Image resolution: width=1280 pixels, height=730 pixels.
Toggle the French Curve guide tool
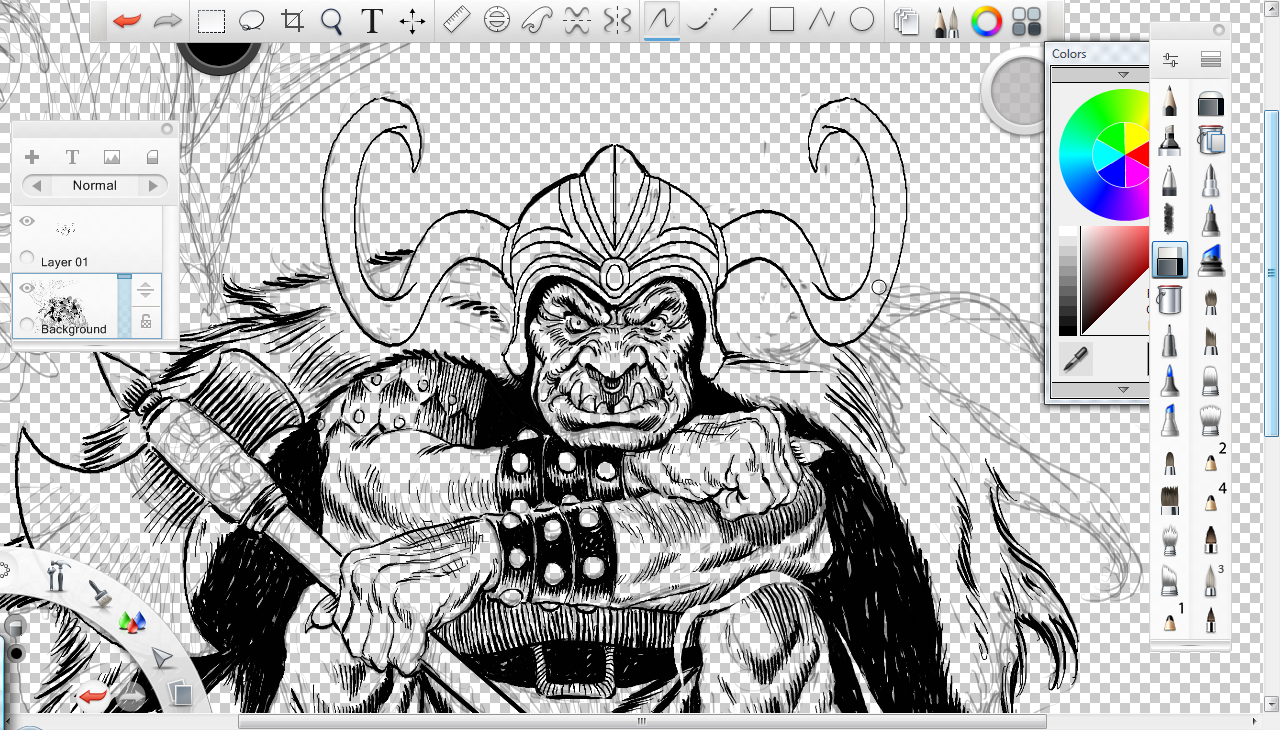tap(538, 20)
